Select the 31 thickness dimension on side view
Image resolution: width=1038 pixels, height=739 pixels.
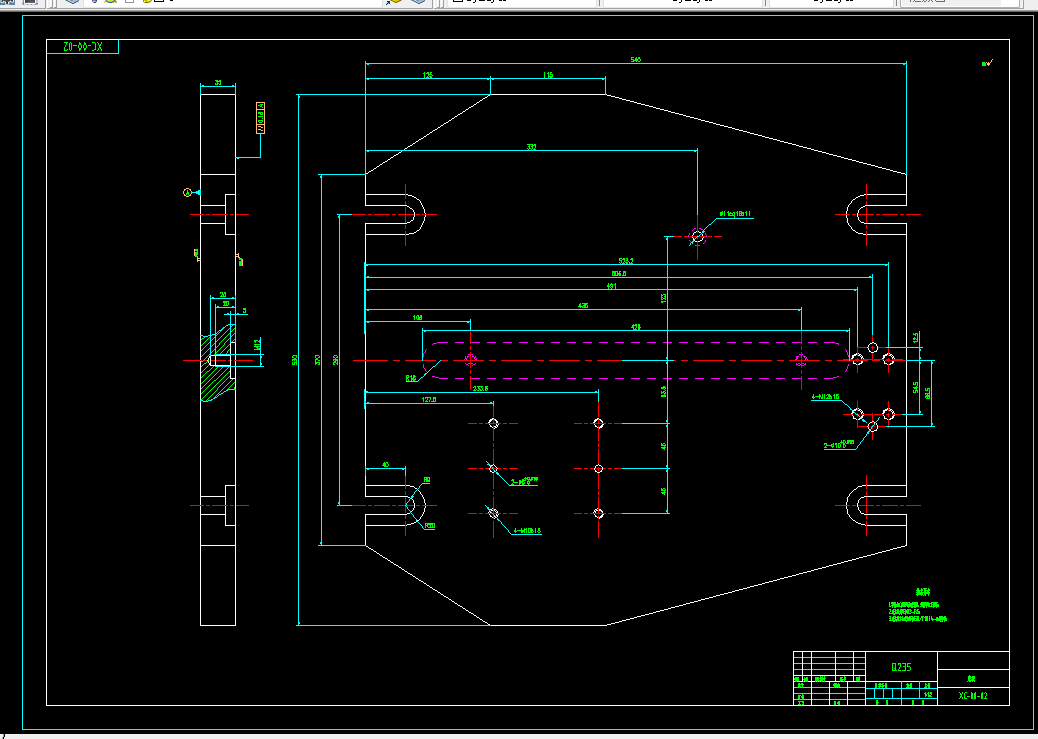pos(218,83)
